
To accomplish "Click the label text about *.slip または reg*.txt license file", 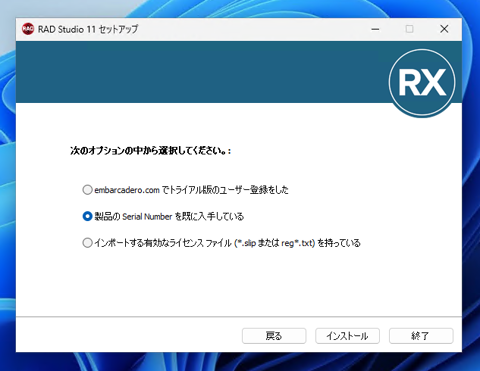I will (x=227, y=243).
